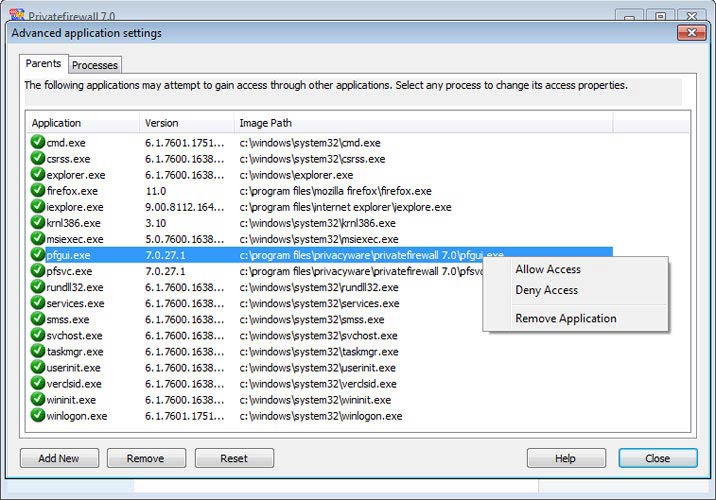Select the iexplore.exe application name

pos(74,207)
